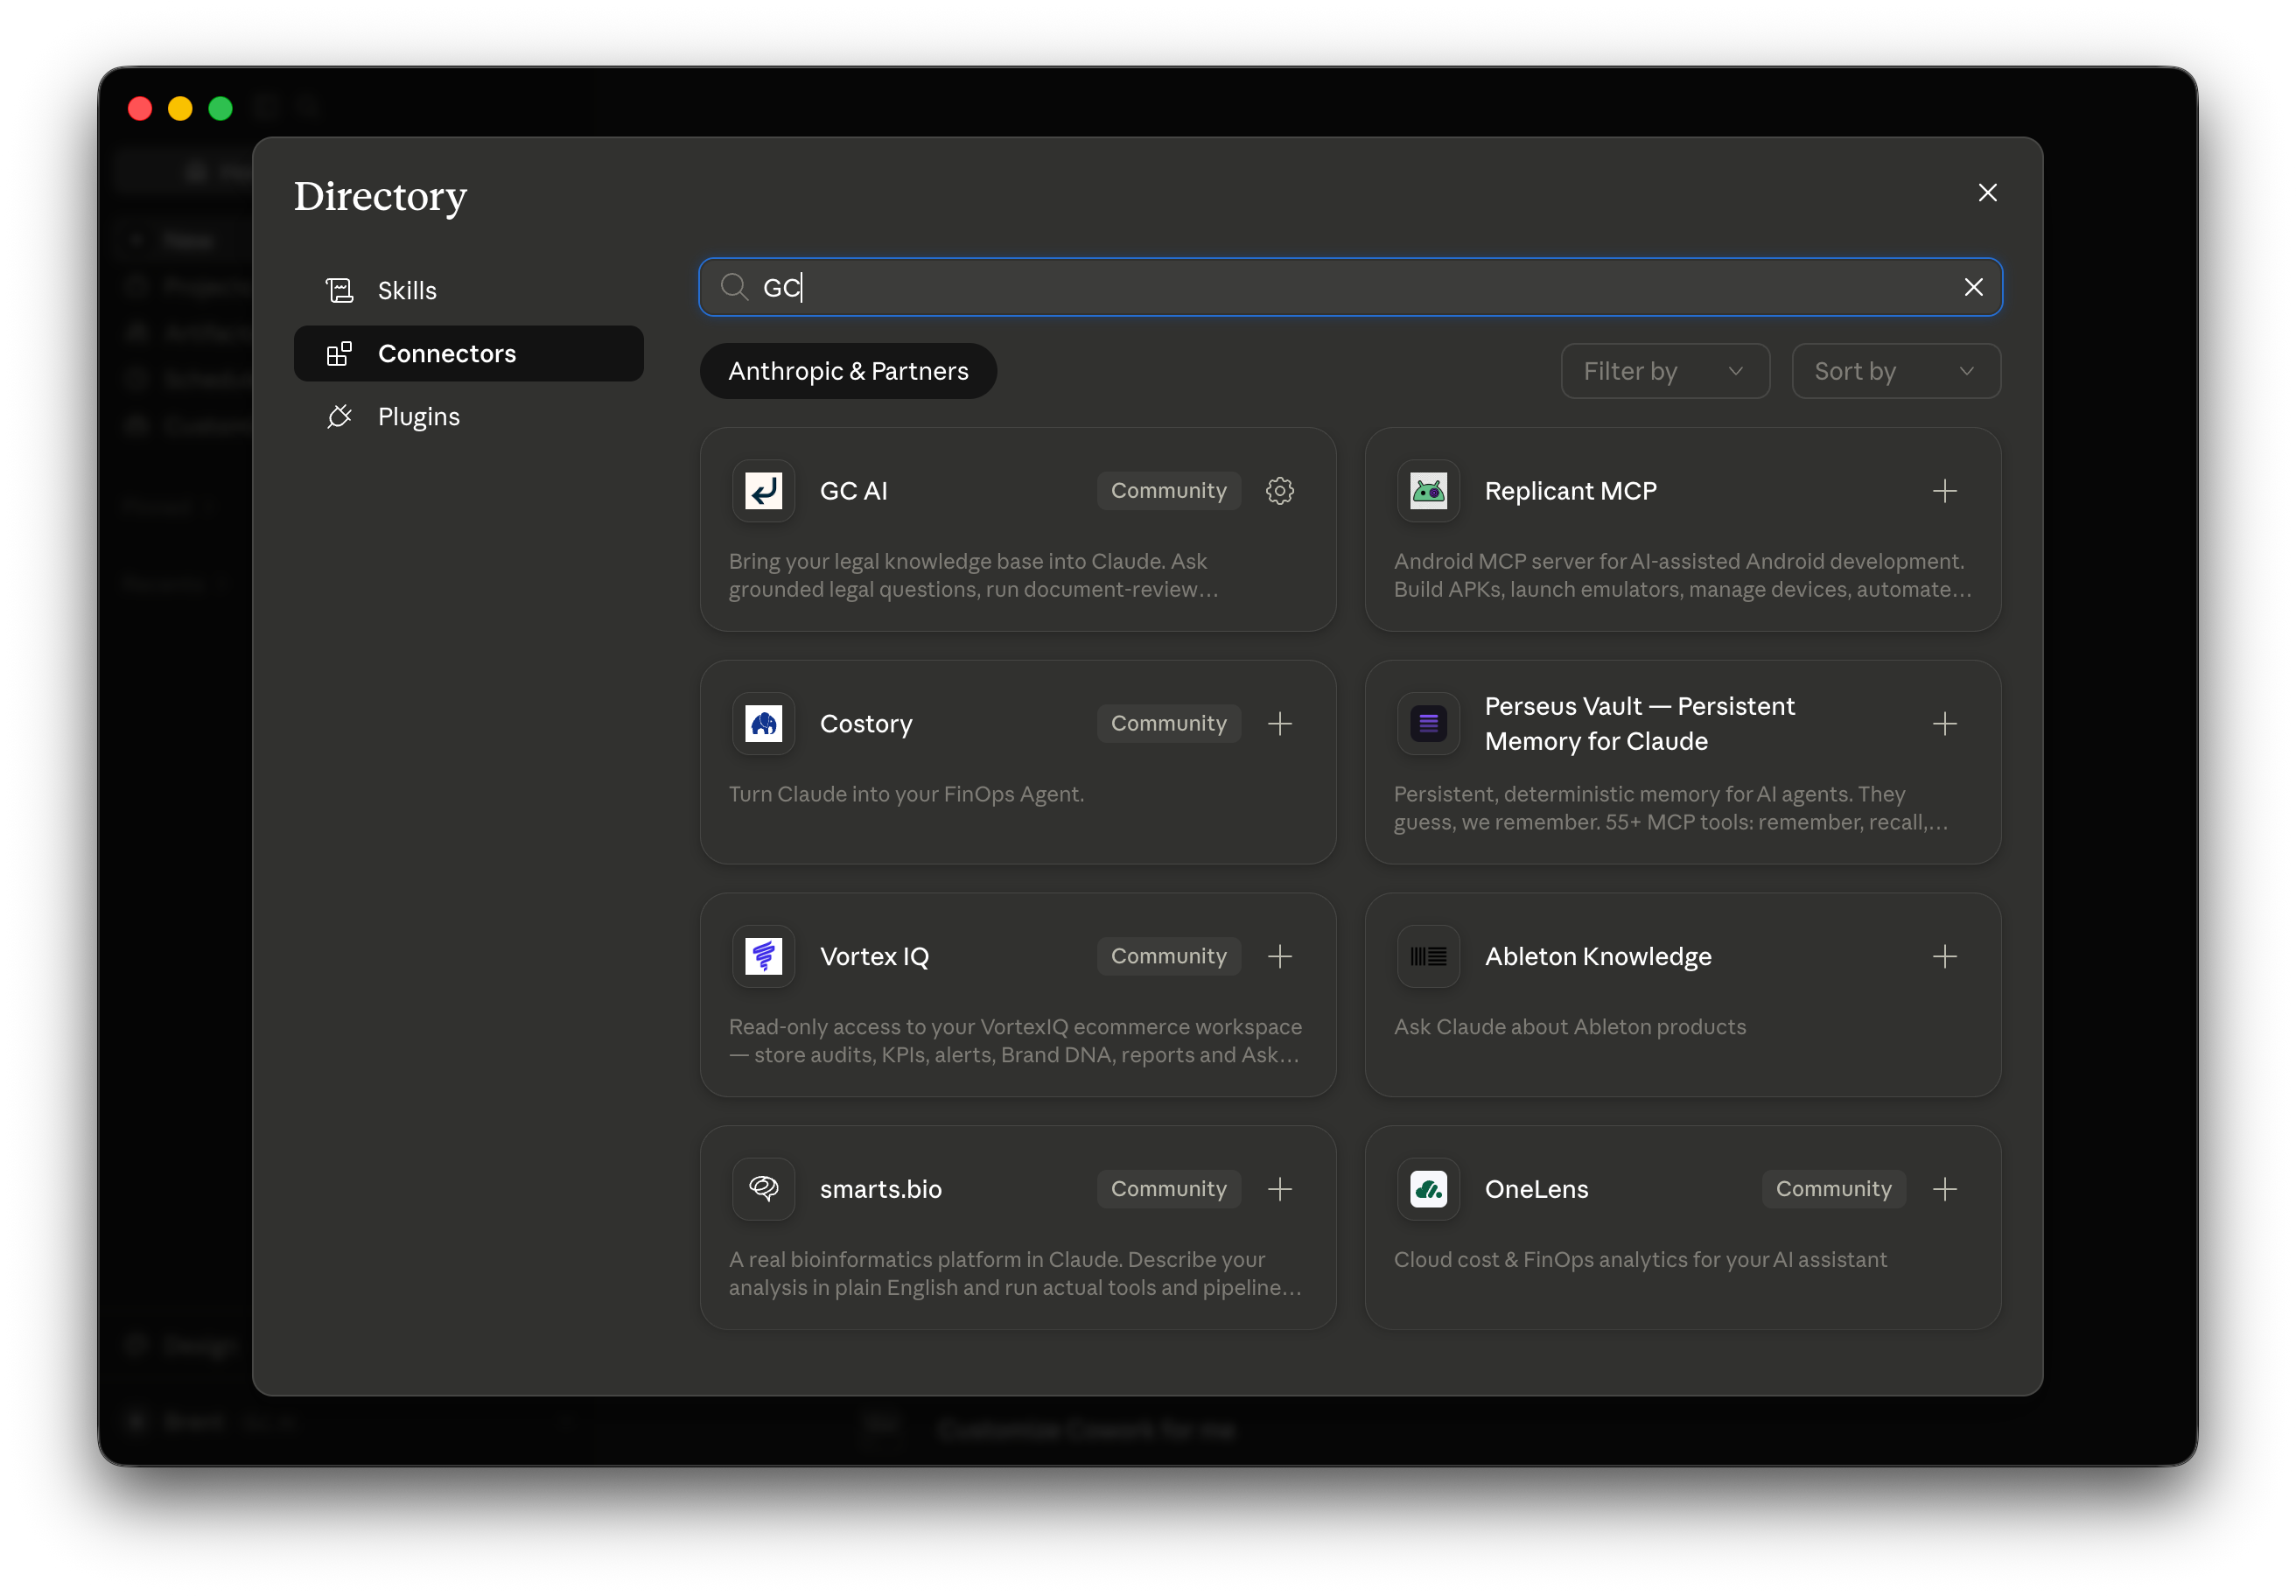Add the Replicant MCP connector
The image size is (2296, 1596).
coord(1944,491)
